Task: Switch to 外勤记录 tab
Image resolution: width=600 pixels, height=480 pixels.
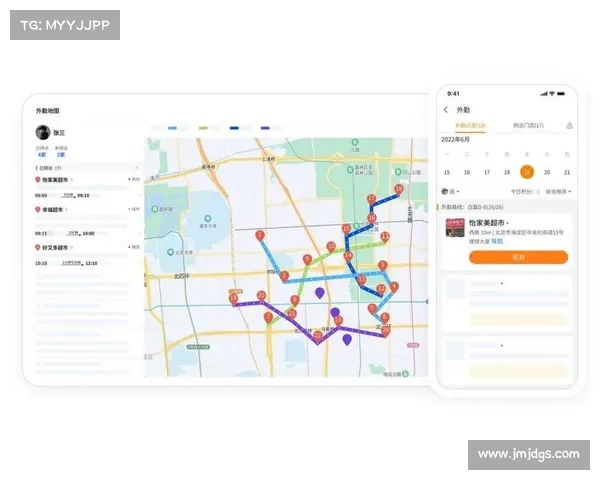Action: pyautogui.click(x=470, y=126)
